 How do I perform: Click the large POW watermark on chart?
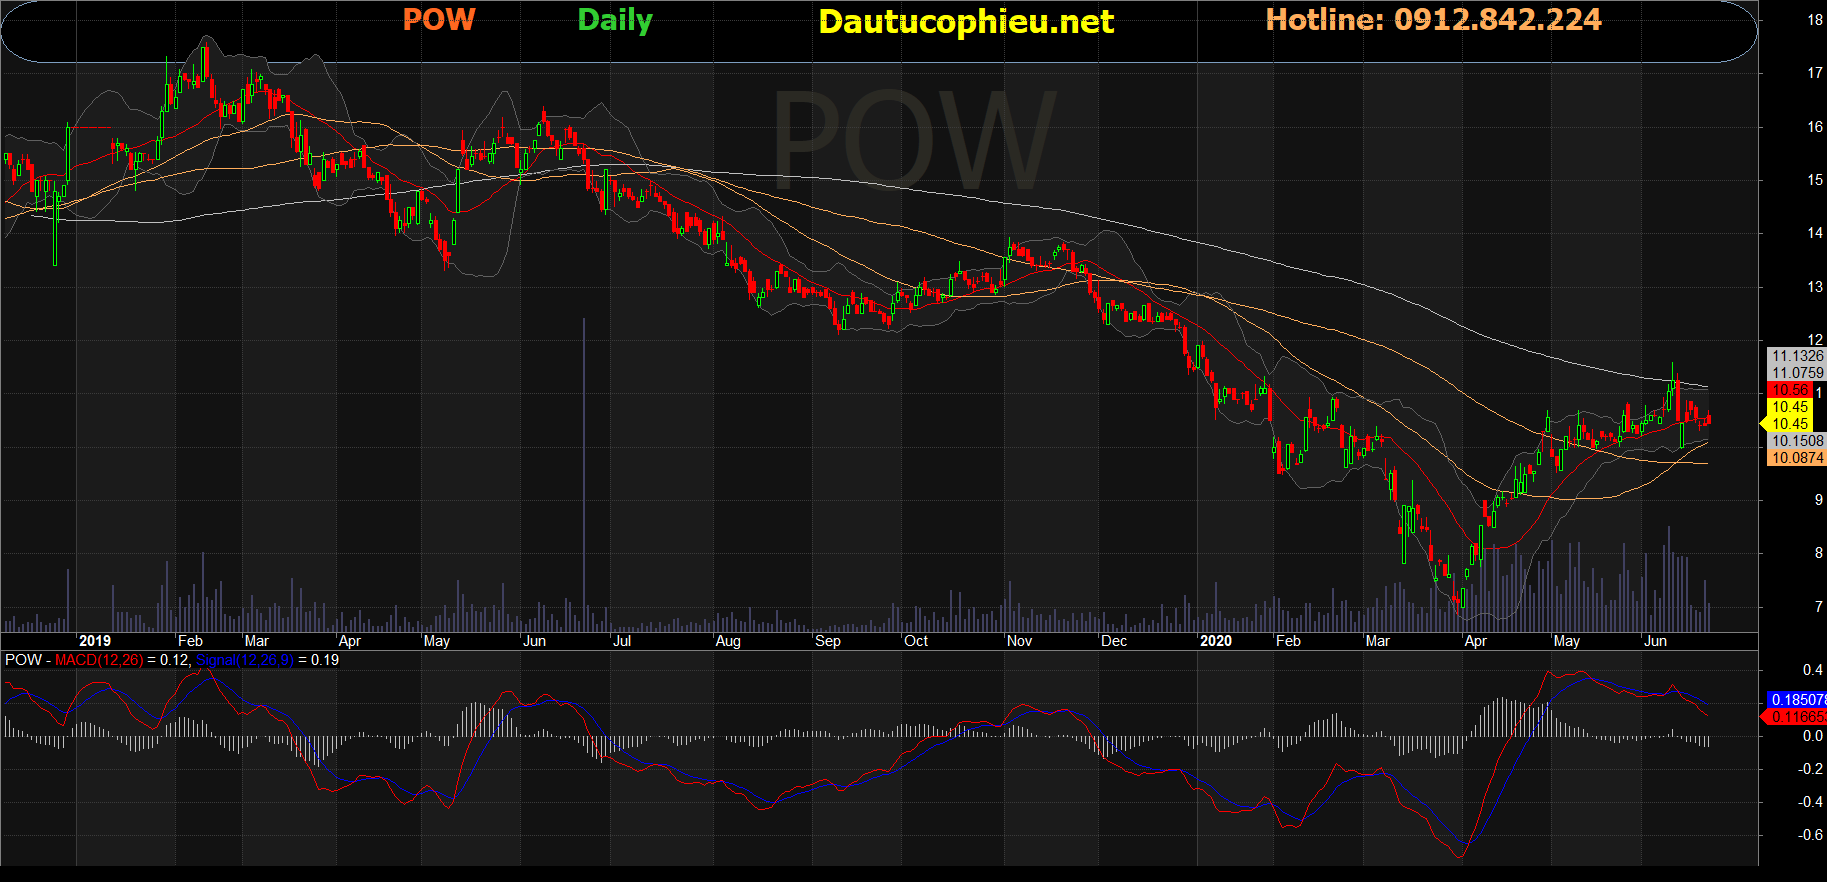point(914,140)
